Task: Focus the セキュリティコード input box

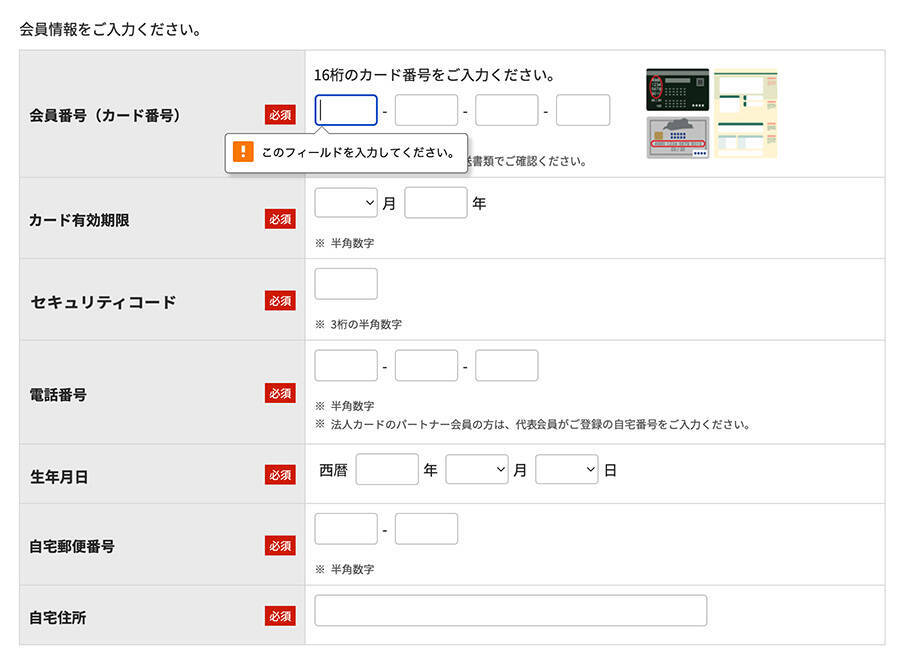Action: click(345, 283)
